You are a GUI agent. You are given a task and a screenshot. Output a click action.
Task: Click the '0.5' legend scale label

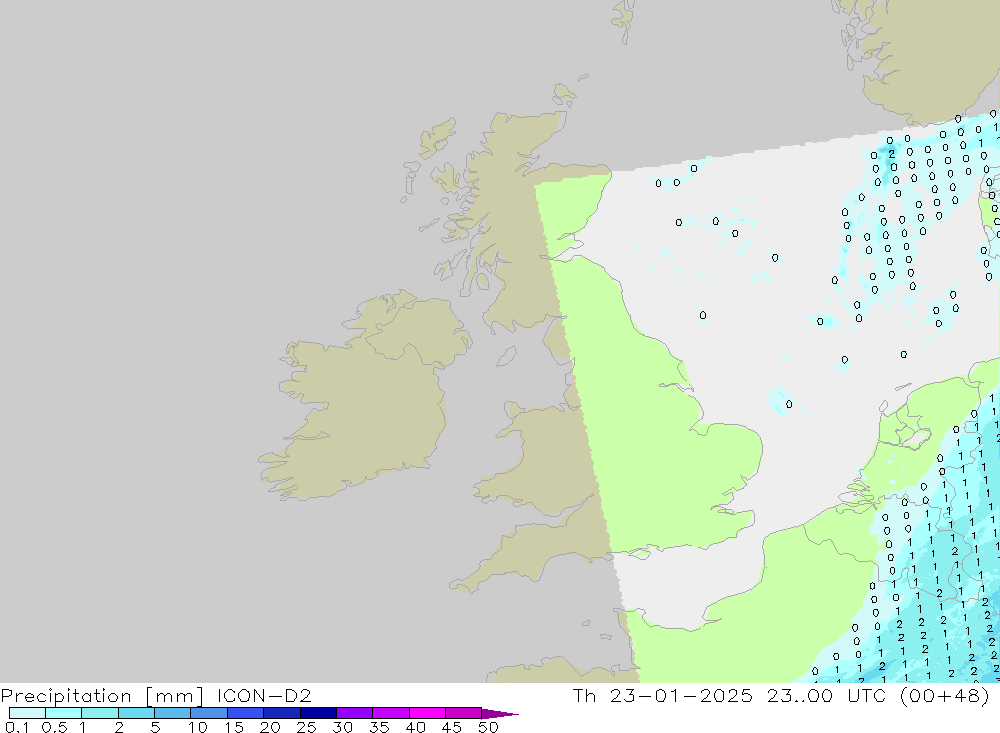coord(54,727)
